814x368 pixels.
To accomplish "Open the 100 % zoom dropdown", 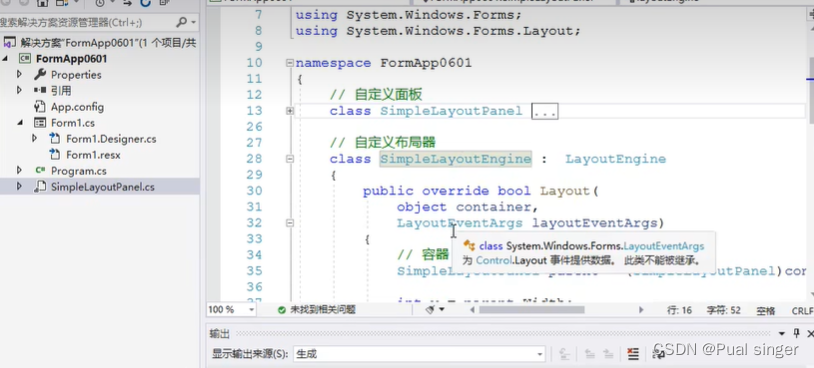I will point(251,310).
